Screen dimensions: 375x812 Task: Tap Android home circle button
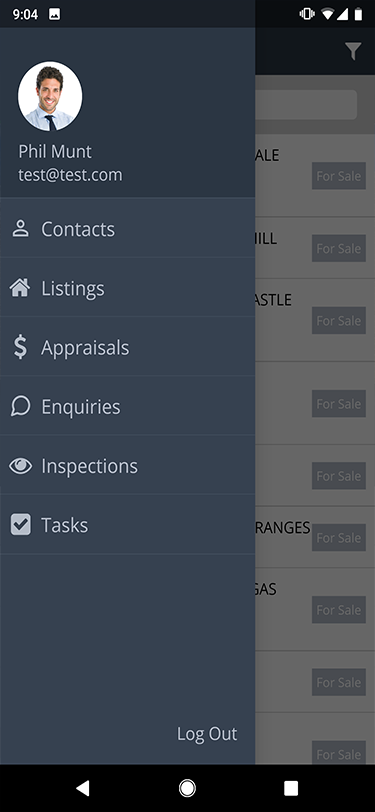pyautogui.click(x=187, y=788)
